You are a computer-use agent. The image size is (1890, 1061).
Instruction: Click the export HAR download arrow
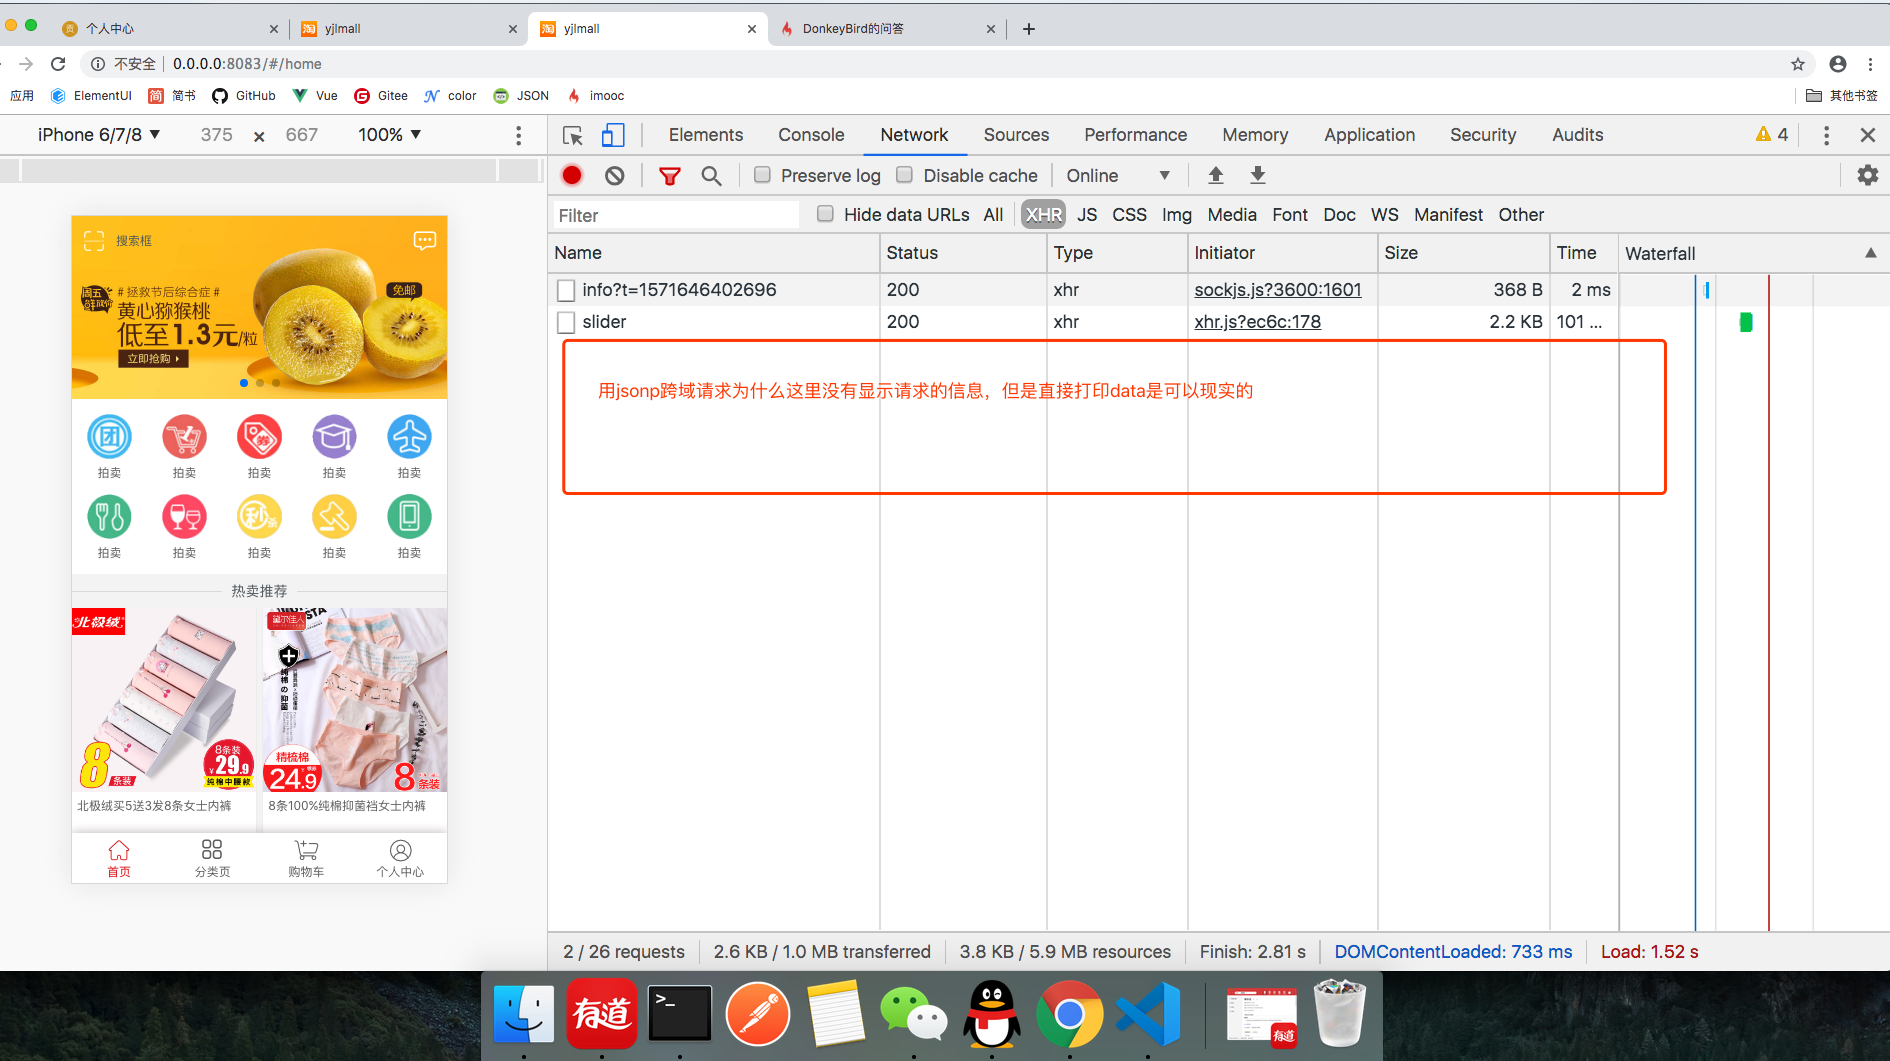click(1258, 175)
